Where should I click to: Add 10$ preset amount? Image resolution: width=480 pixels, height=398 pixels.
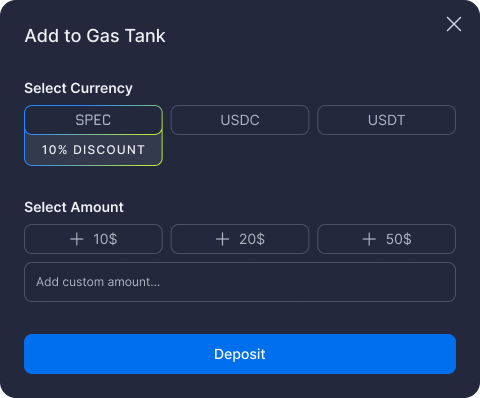pyautogui.click(x=93, y=239)
